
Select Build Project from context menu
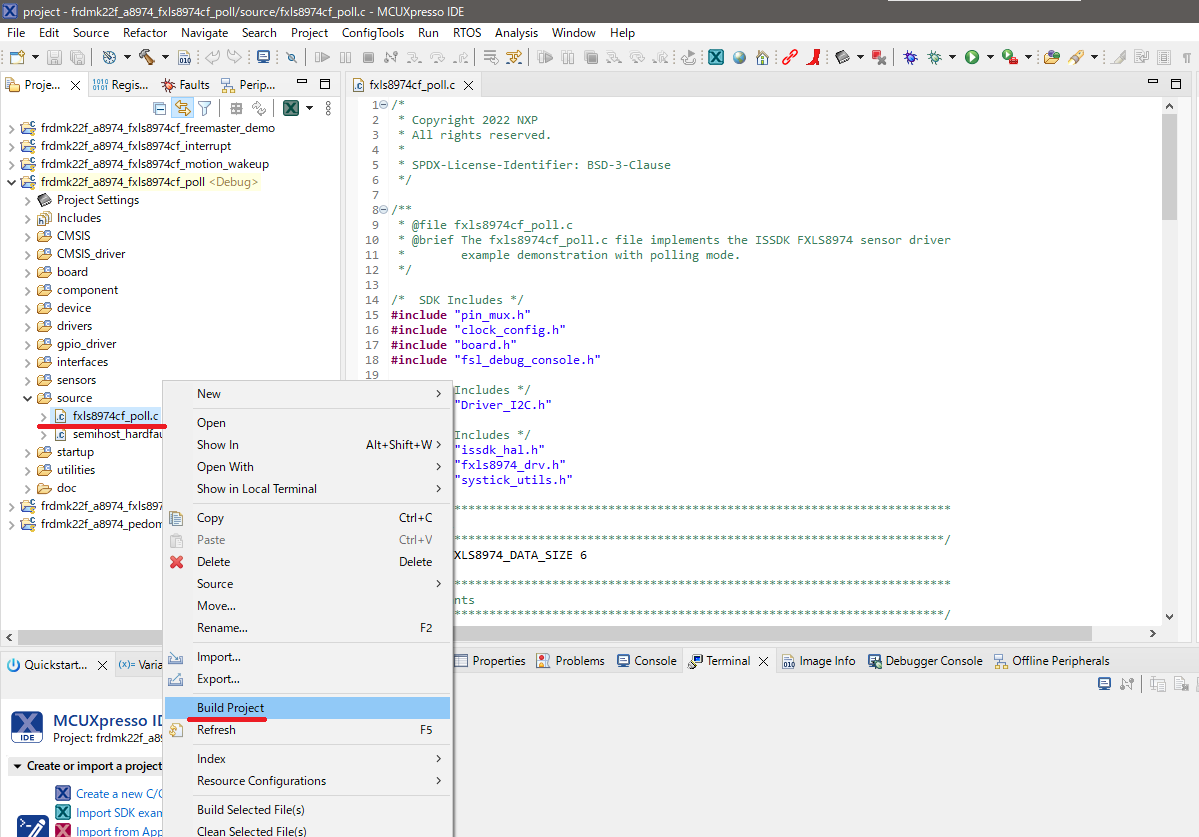coord(231,708)
